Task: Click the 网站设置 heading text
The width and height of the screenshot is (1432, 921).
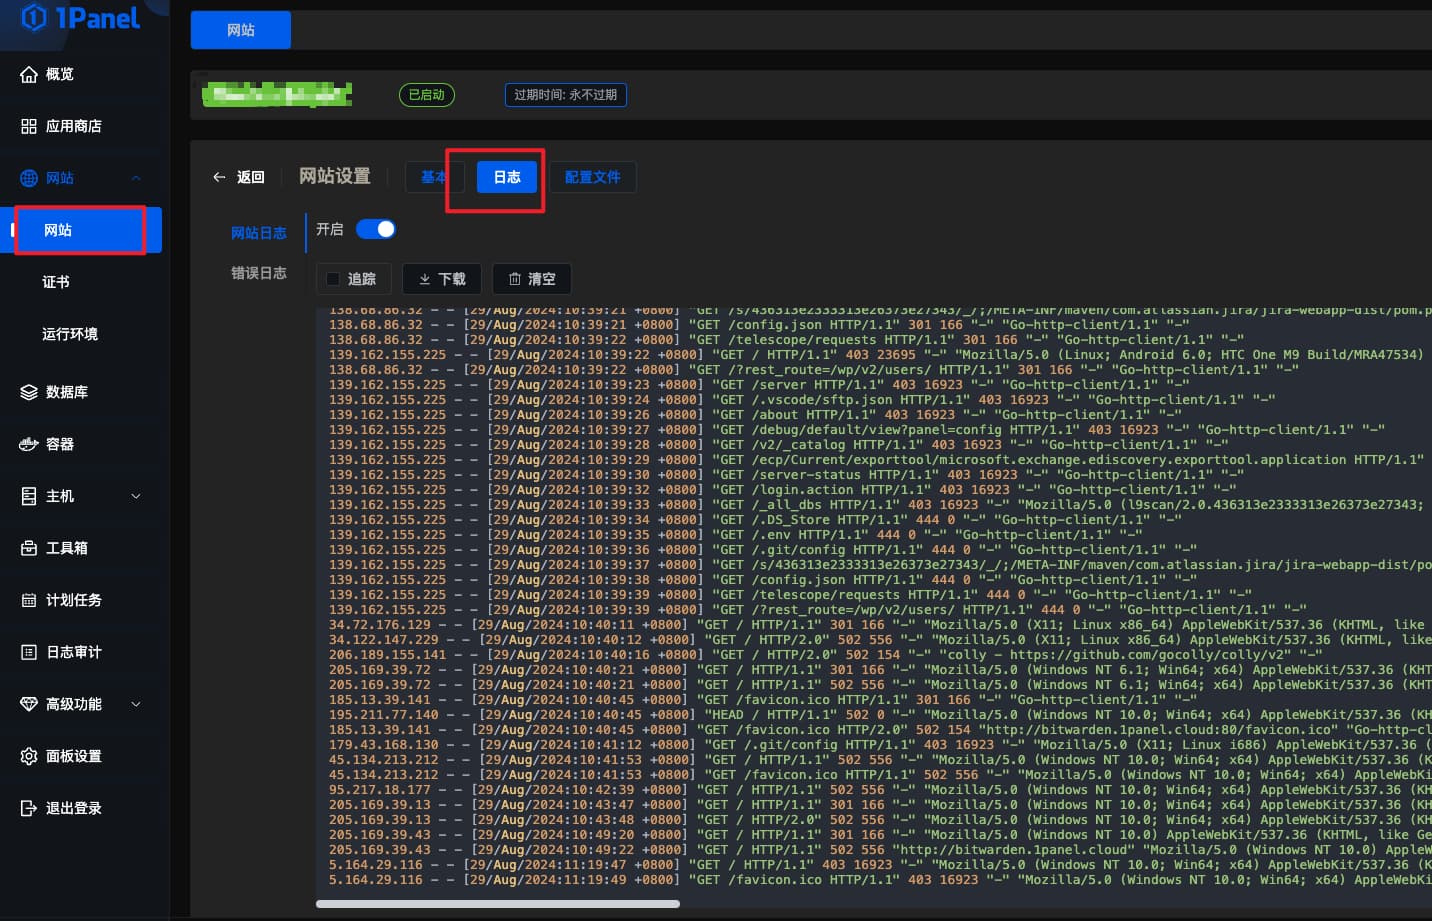Action: 335,176
